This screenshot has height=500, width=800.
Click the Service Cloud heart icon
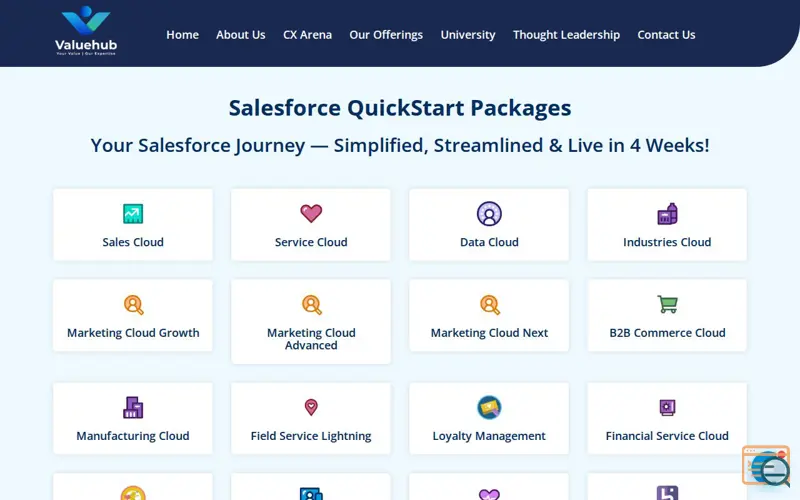[x=311, y=213]
